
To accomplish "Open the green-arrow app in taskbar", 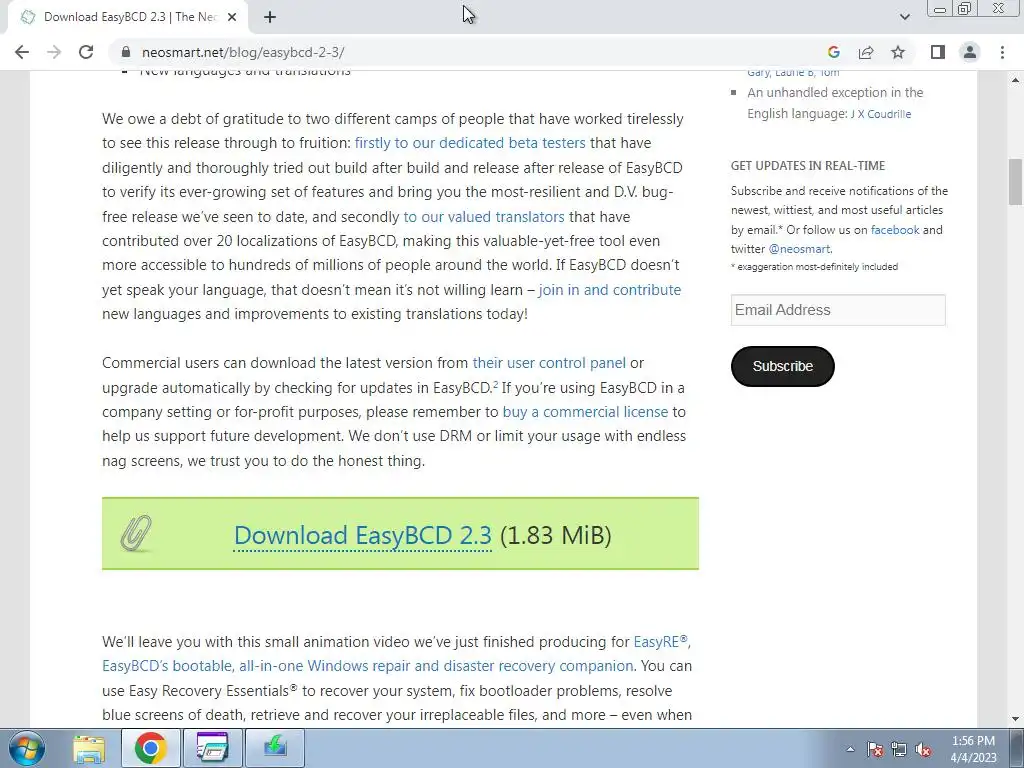I will coord(274,748).
